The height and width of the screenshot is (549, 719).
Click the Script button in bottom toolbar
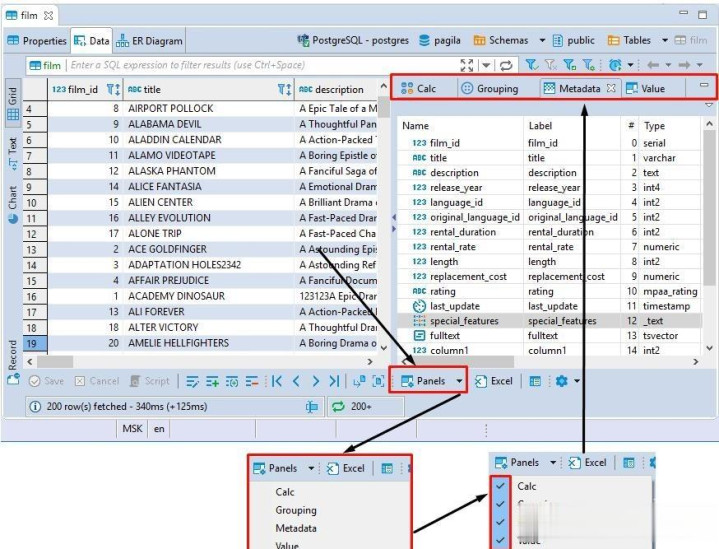point(151,381)
